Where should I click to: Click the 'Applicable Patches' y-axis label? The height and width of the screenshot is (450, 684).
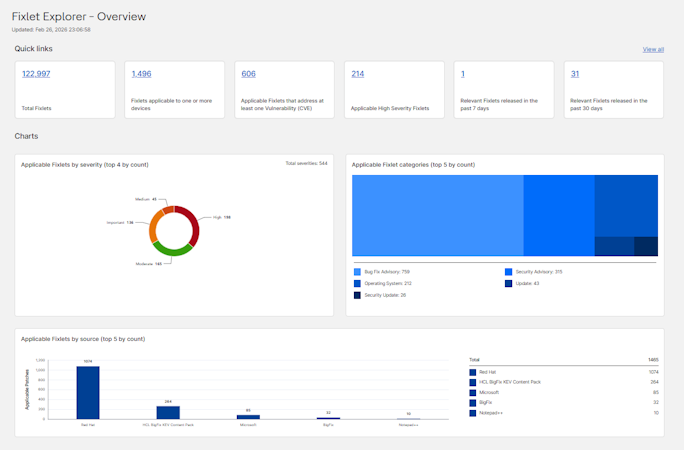(27, 389)
